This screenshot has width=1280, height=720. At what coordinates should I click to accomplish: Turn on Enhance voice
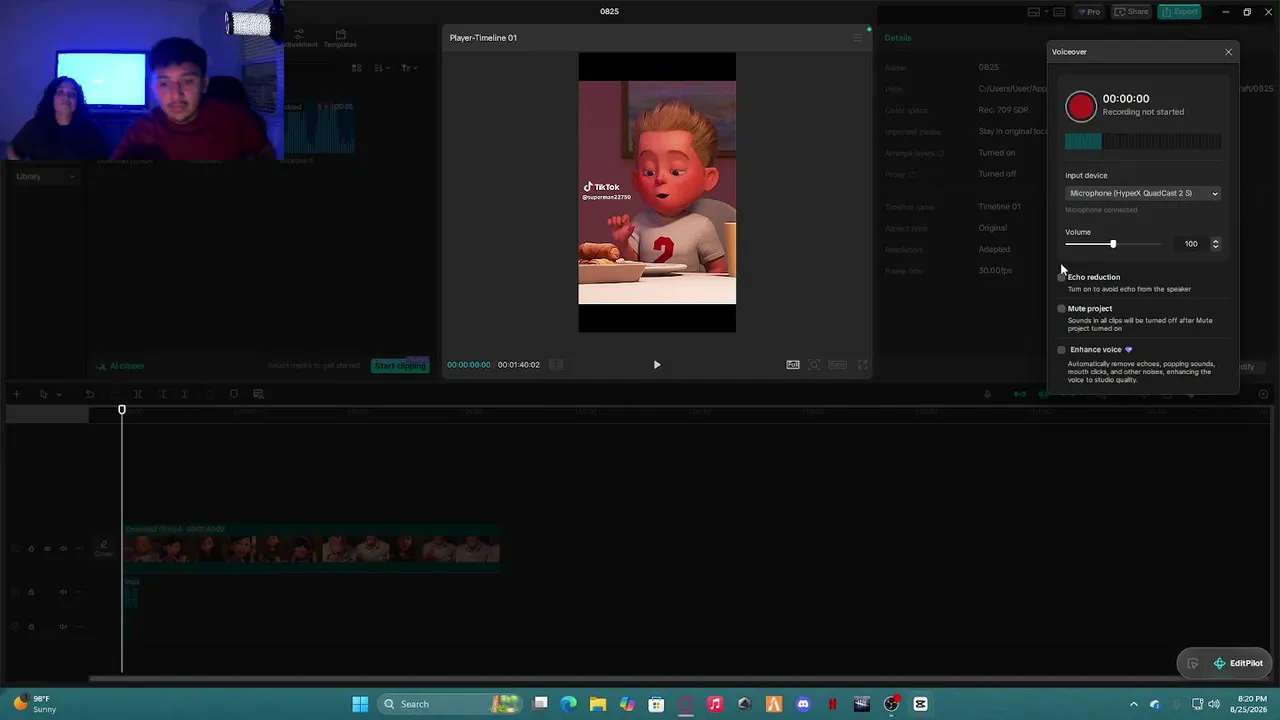pos(1062,350)
